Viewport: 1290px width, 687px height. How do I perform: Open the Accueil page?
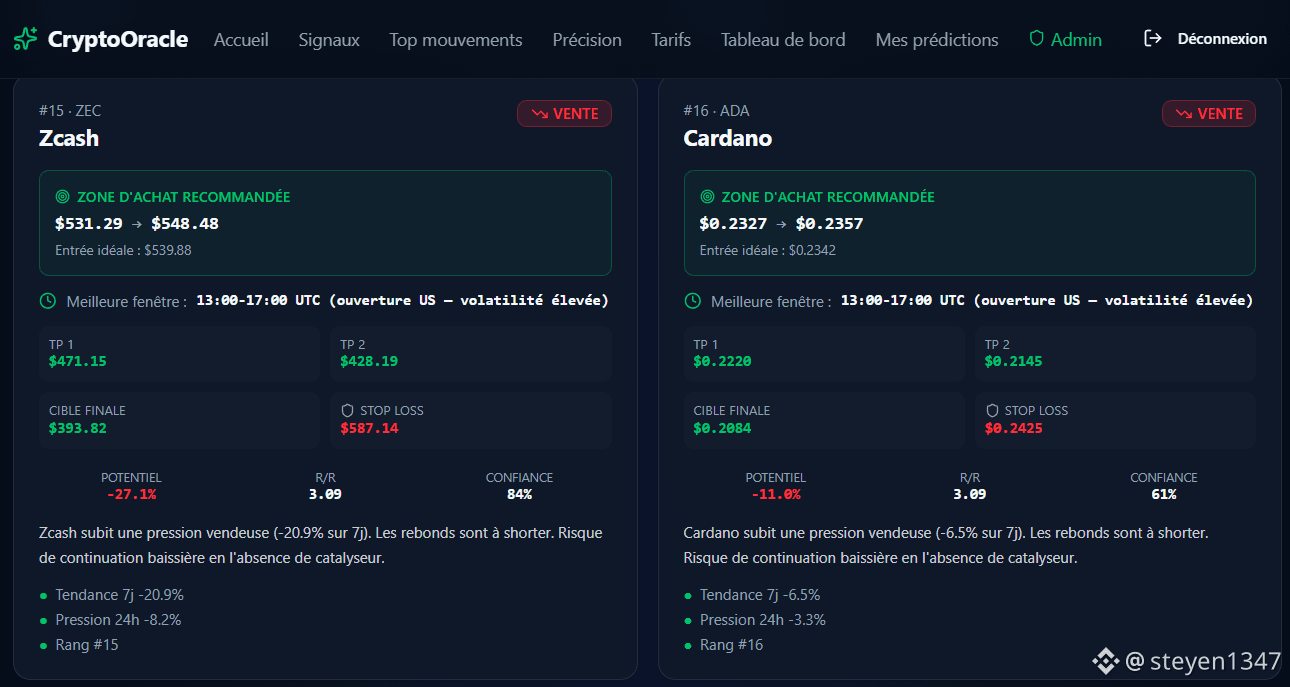pyautogui.click(x=241, y=39)
